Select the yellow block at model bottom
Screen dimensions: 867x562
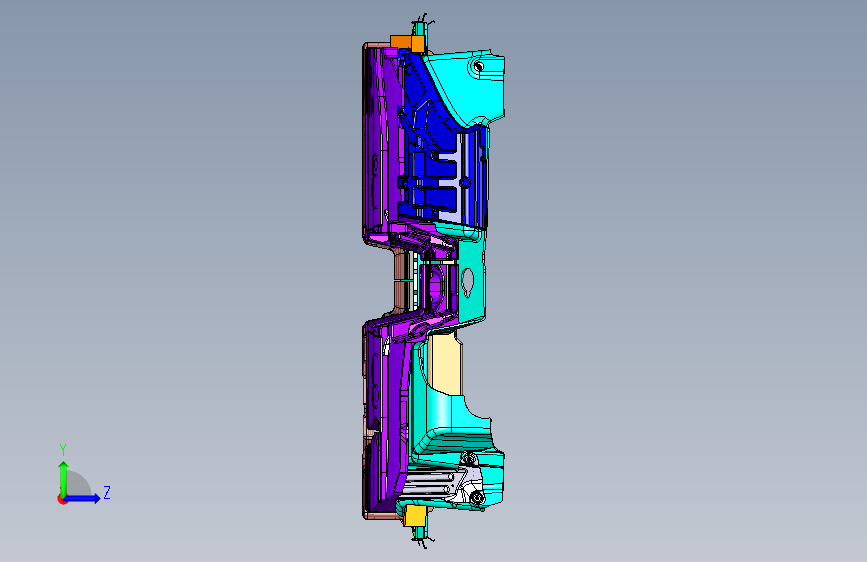coord(414,516)
